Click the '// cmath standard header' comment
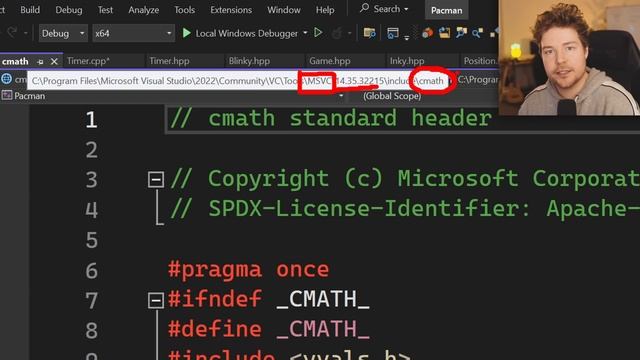The height and width of the screenshot is (360, 640). pyautogui.click(x=331, y=119)
